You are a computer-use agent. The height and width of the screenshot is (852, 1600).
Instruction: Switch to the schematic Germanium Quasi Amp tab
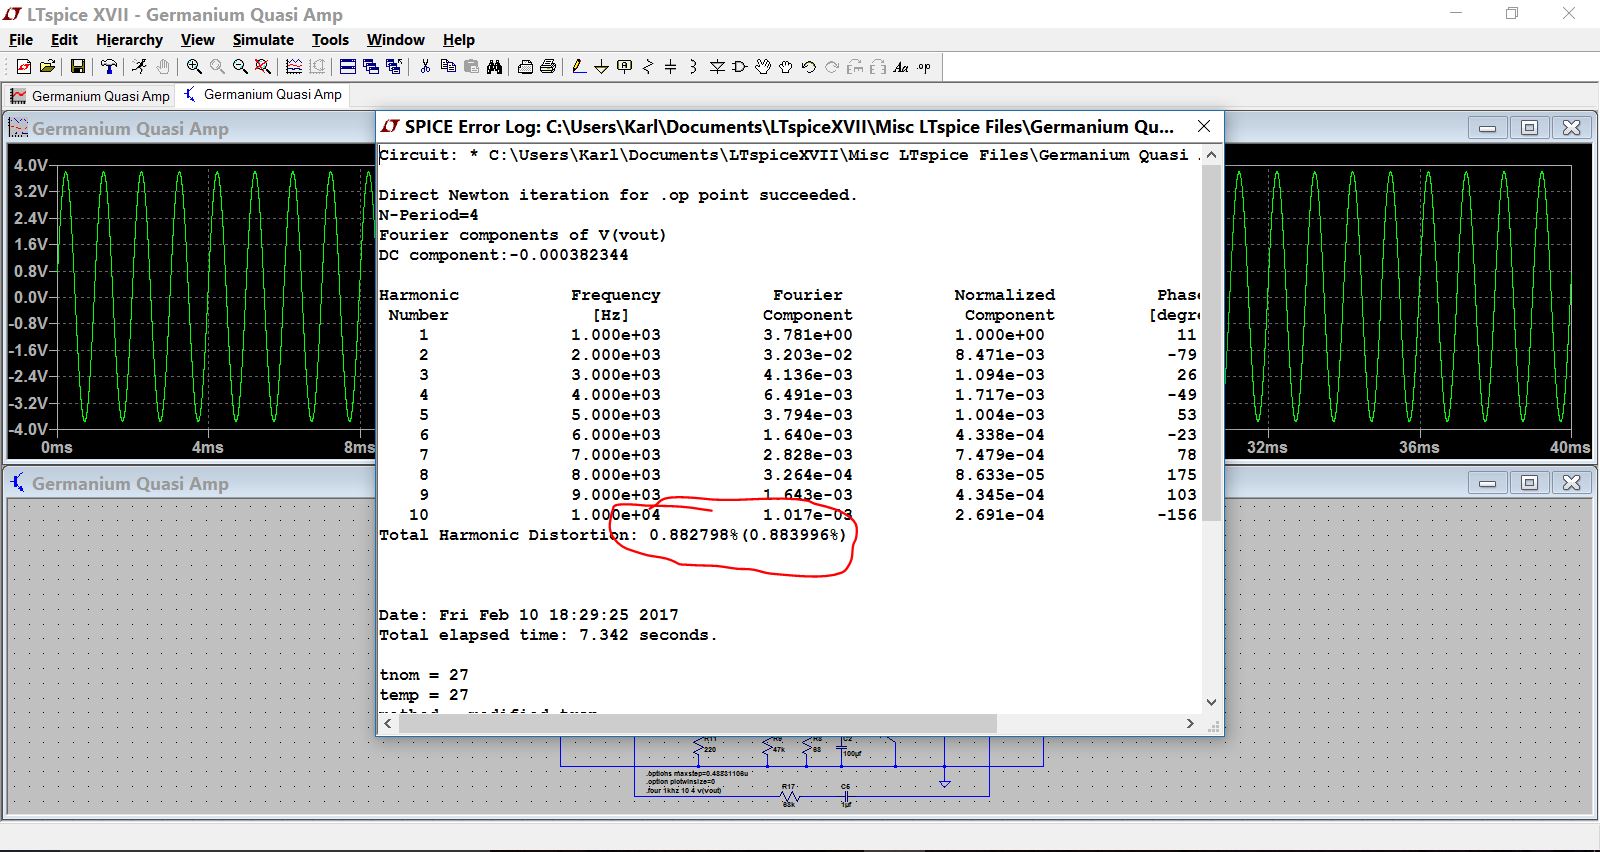pos(263,95)
